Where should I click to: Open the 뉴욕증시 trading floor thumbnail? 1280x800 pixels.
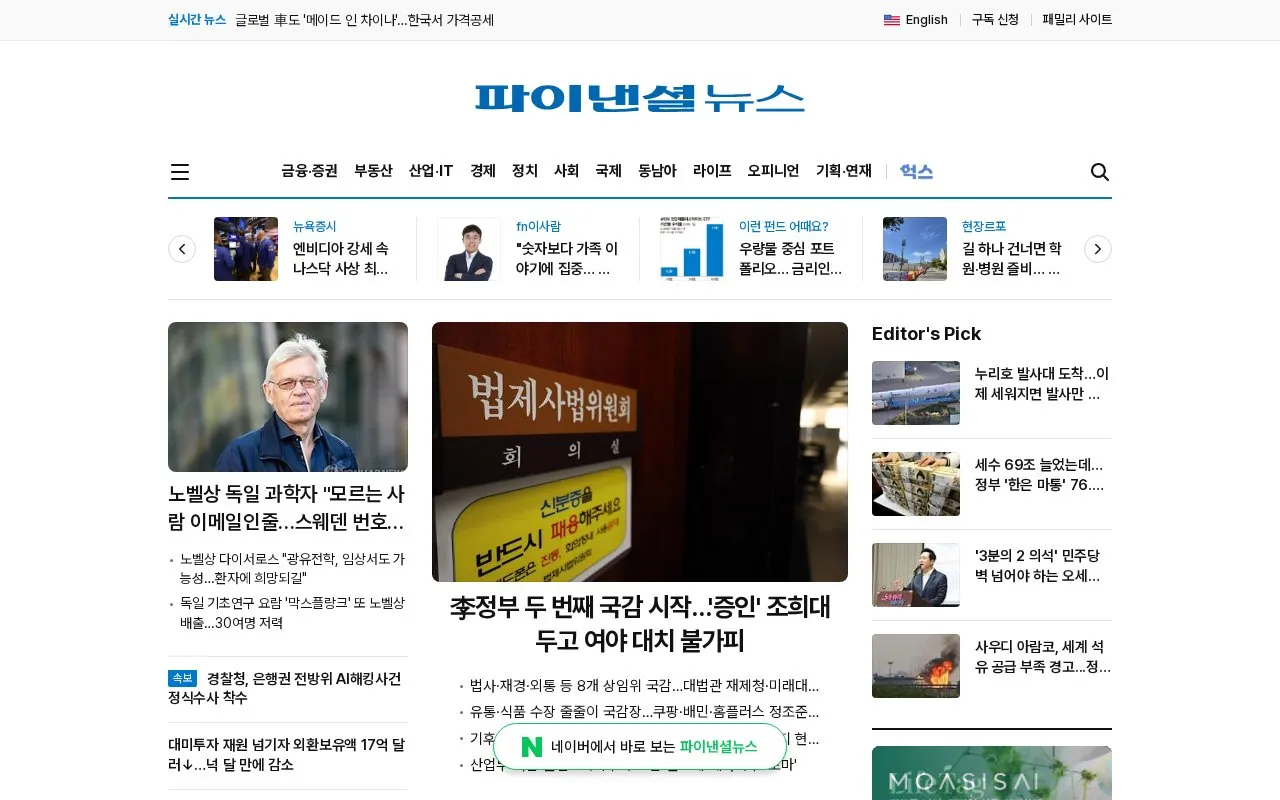(x=246, y=249)
